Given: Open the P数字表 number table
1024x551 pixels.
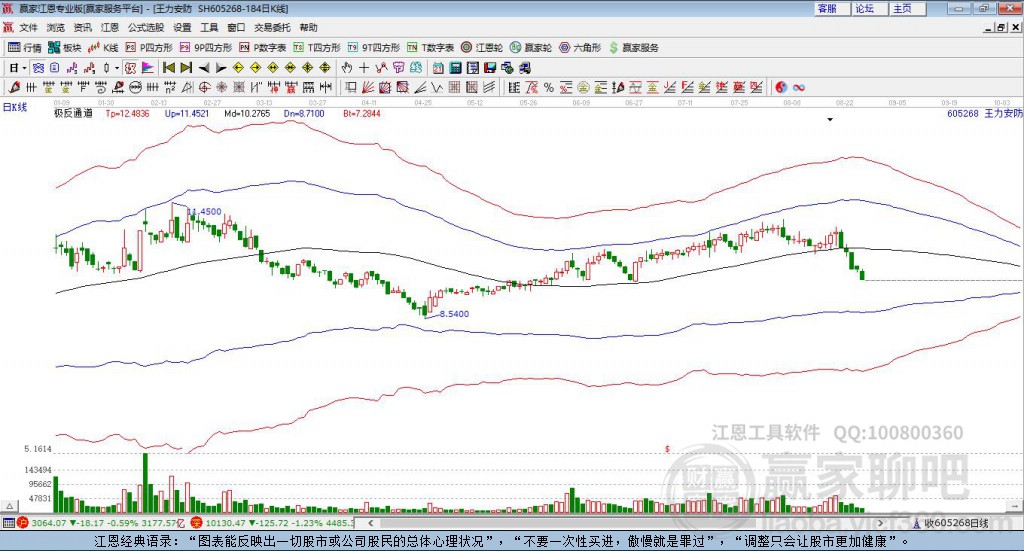Looking at the screenshot, I should (x=263, y=48).
